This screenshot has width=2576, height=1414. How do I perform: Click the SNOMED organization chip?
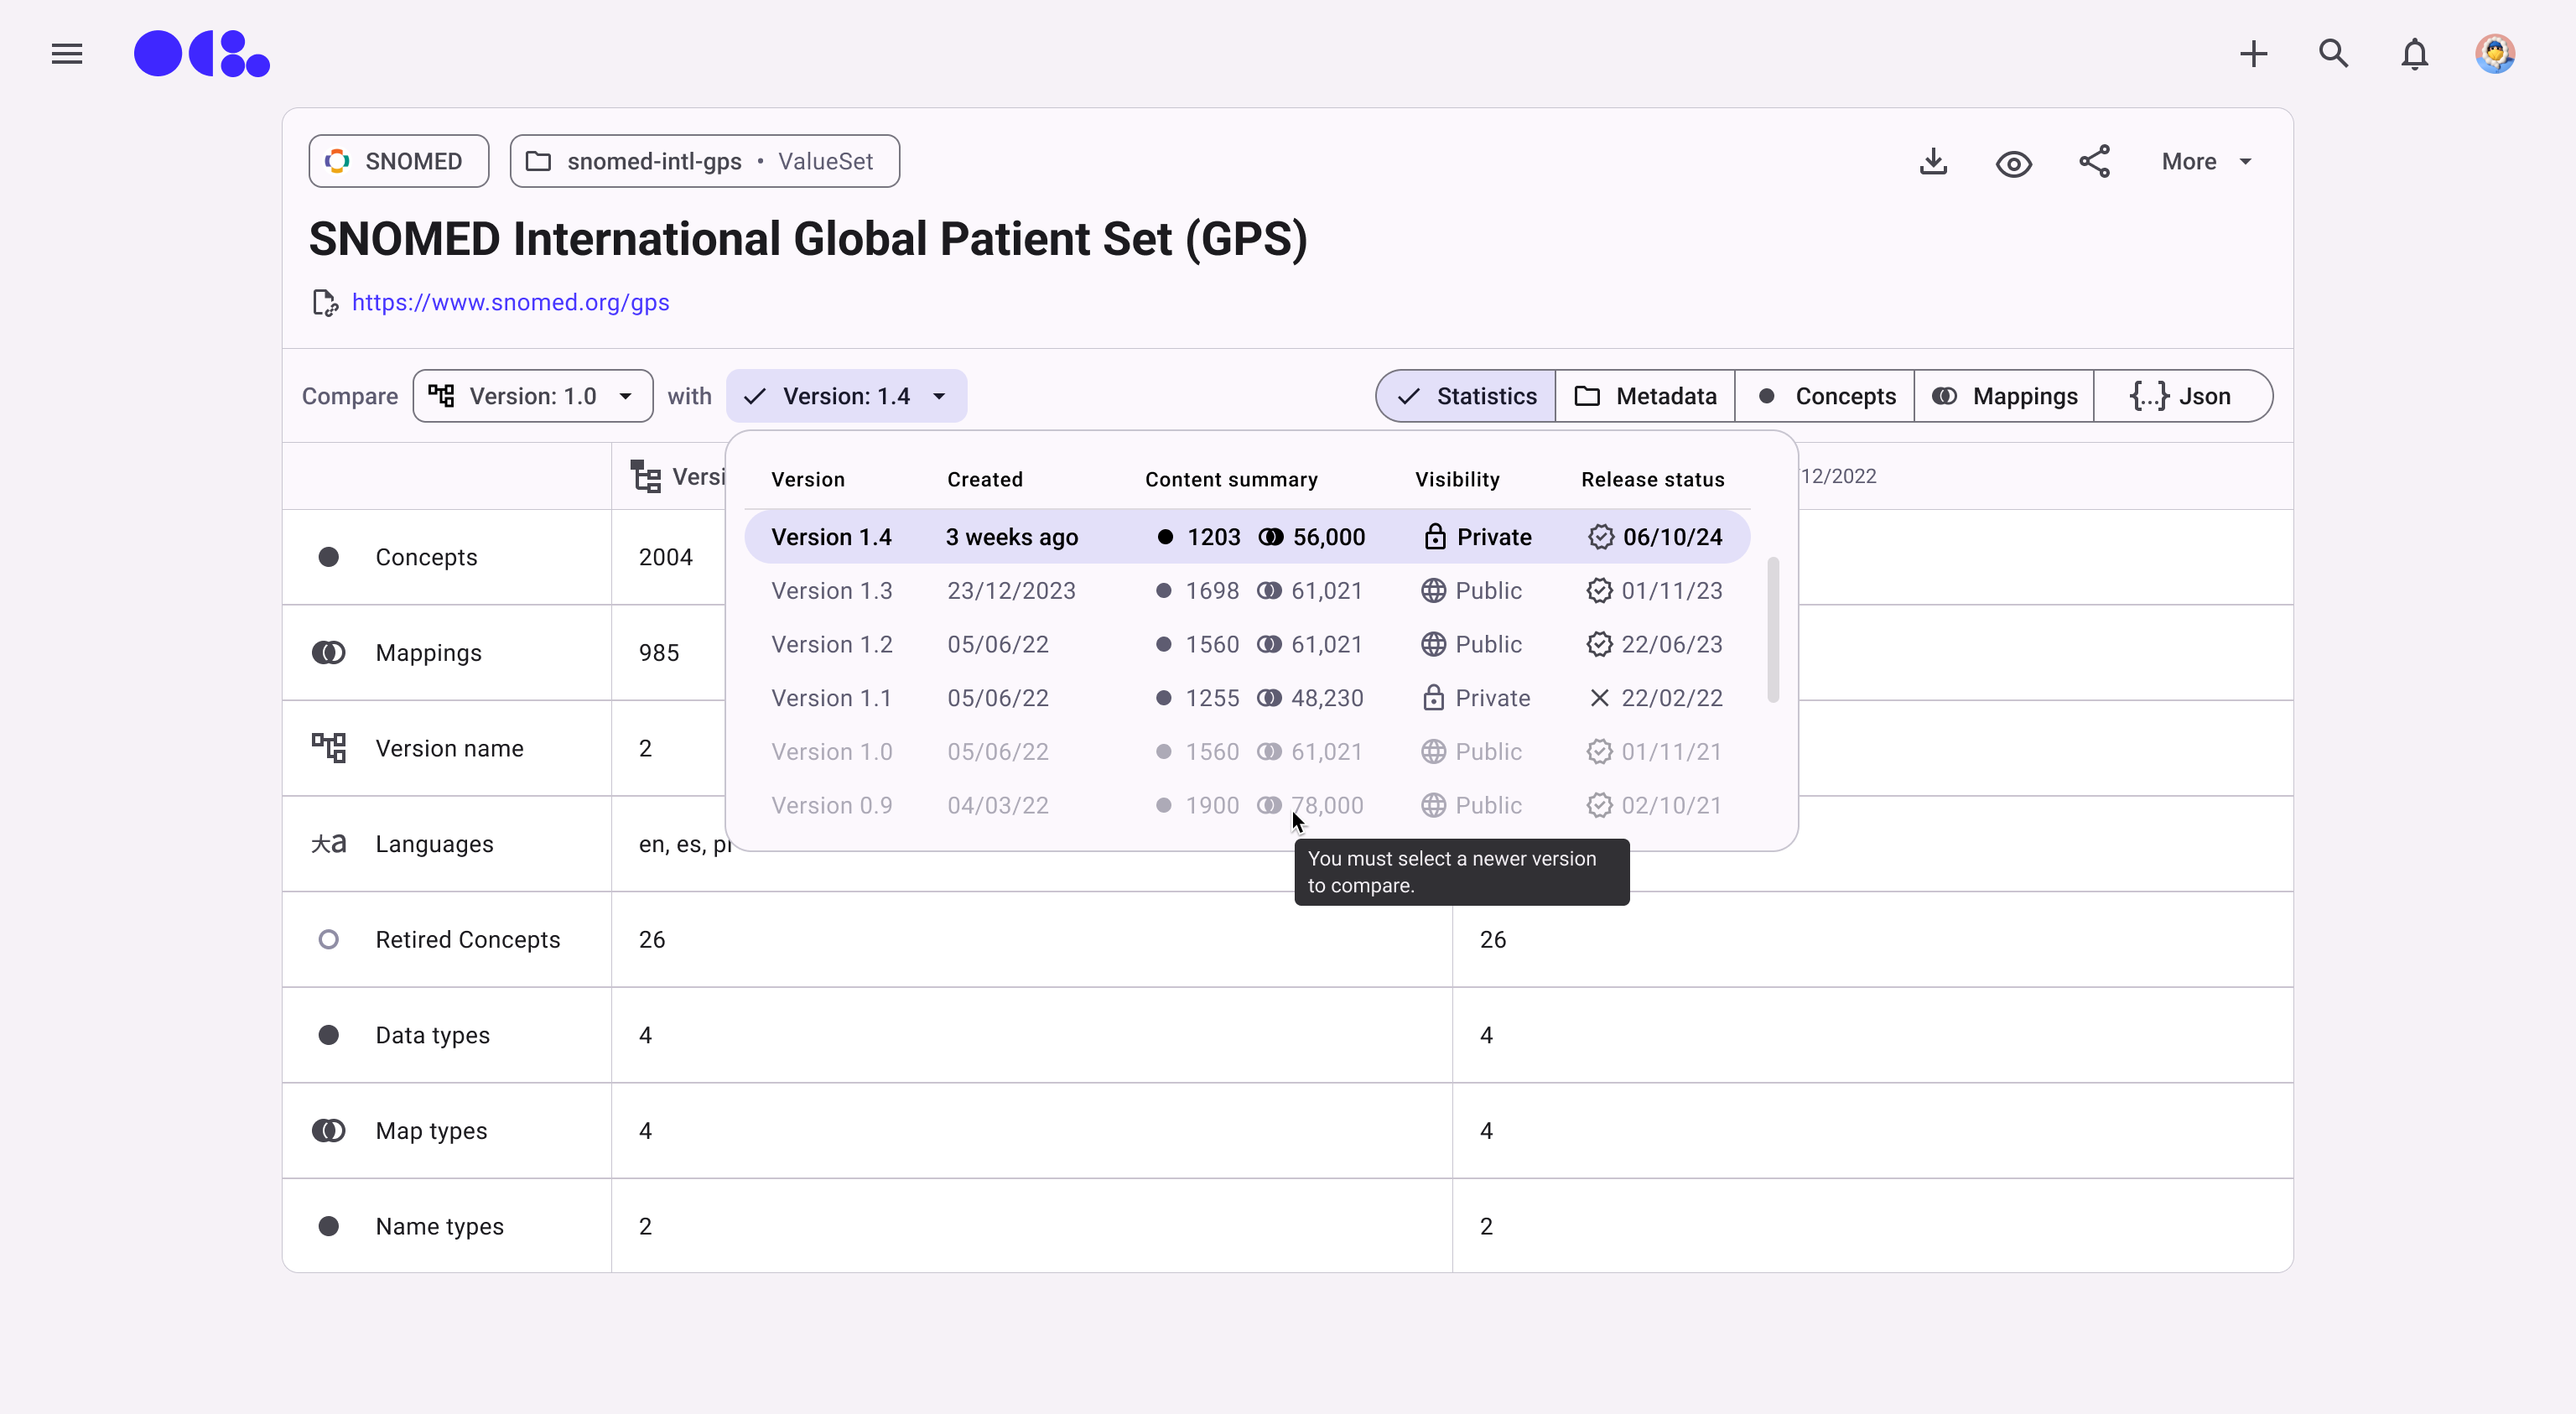398,162
